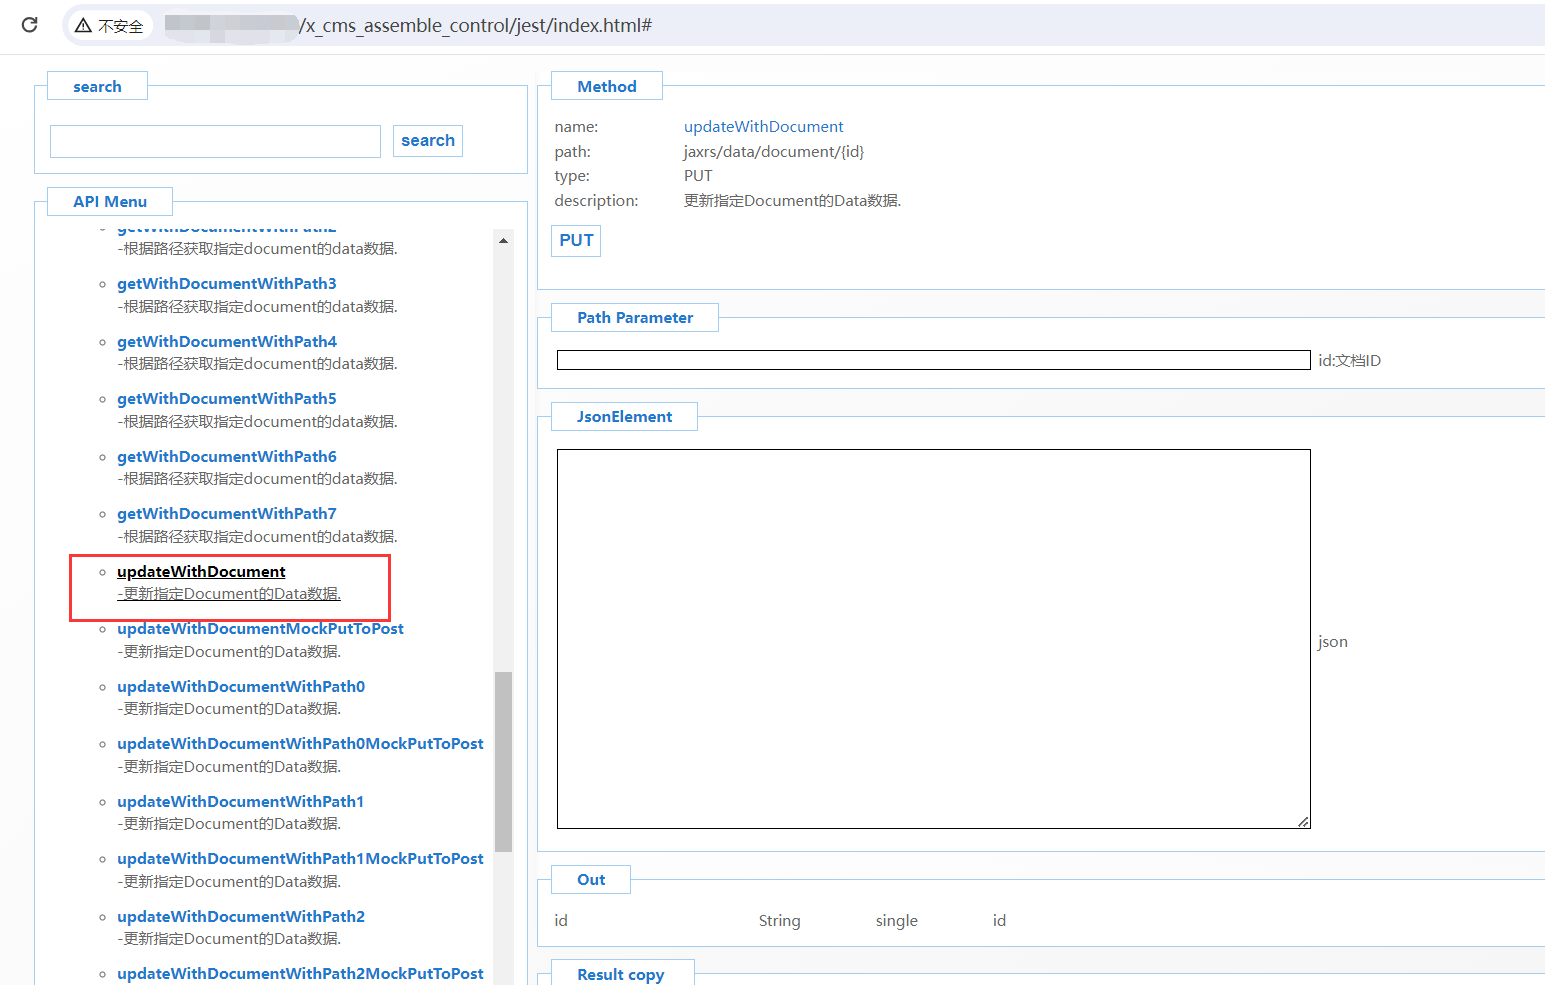The width and height of the screenshot is (1545, 985).
Task: Open getWithDocumentWithPath3 API entry
Action: (x=226, y=284)
